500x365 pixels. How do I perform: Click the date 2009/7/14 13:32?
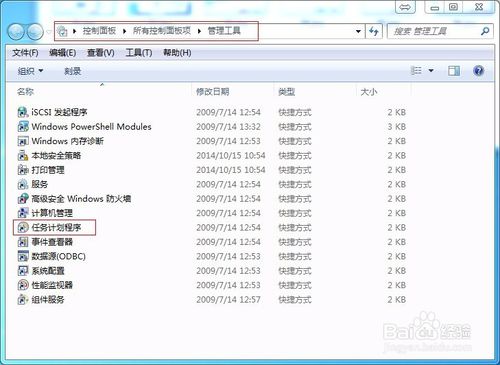(228, 127)
